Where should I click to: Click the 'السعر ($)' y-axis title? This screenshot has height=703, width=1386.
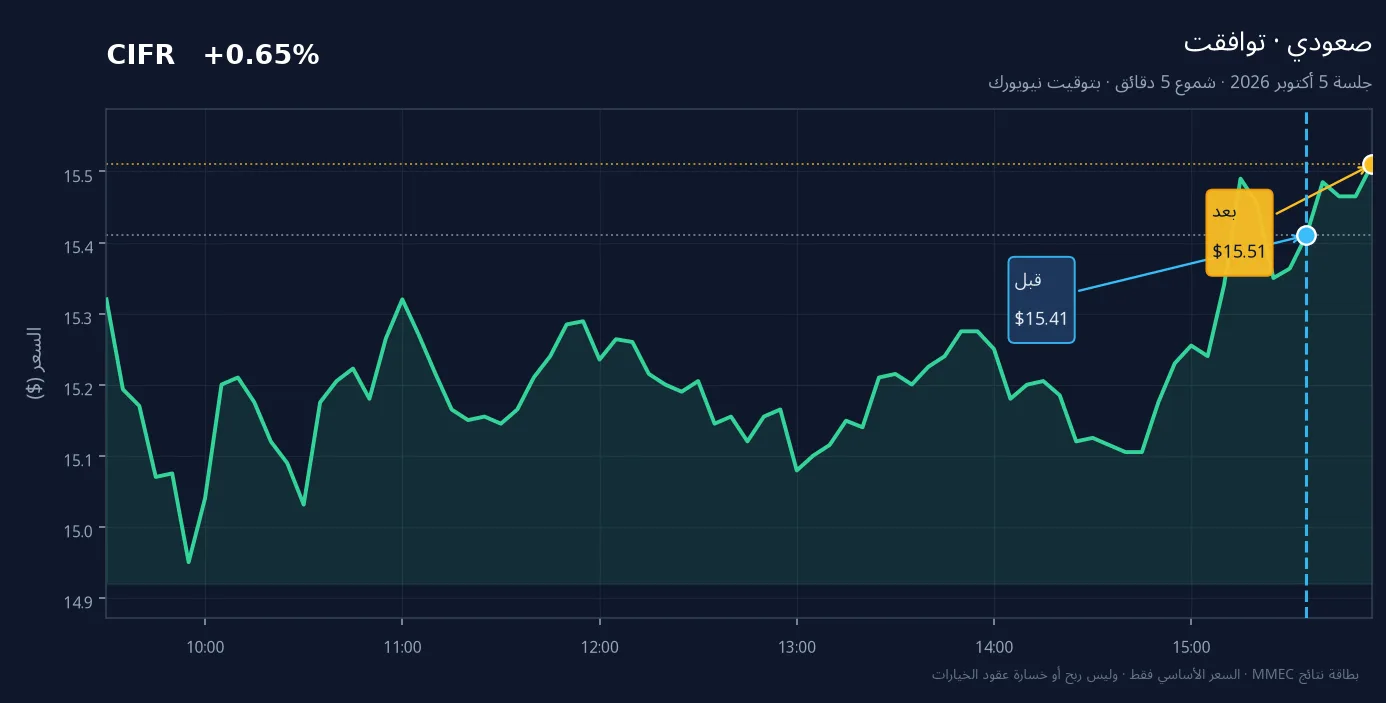[x=34, y=362]
